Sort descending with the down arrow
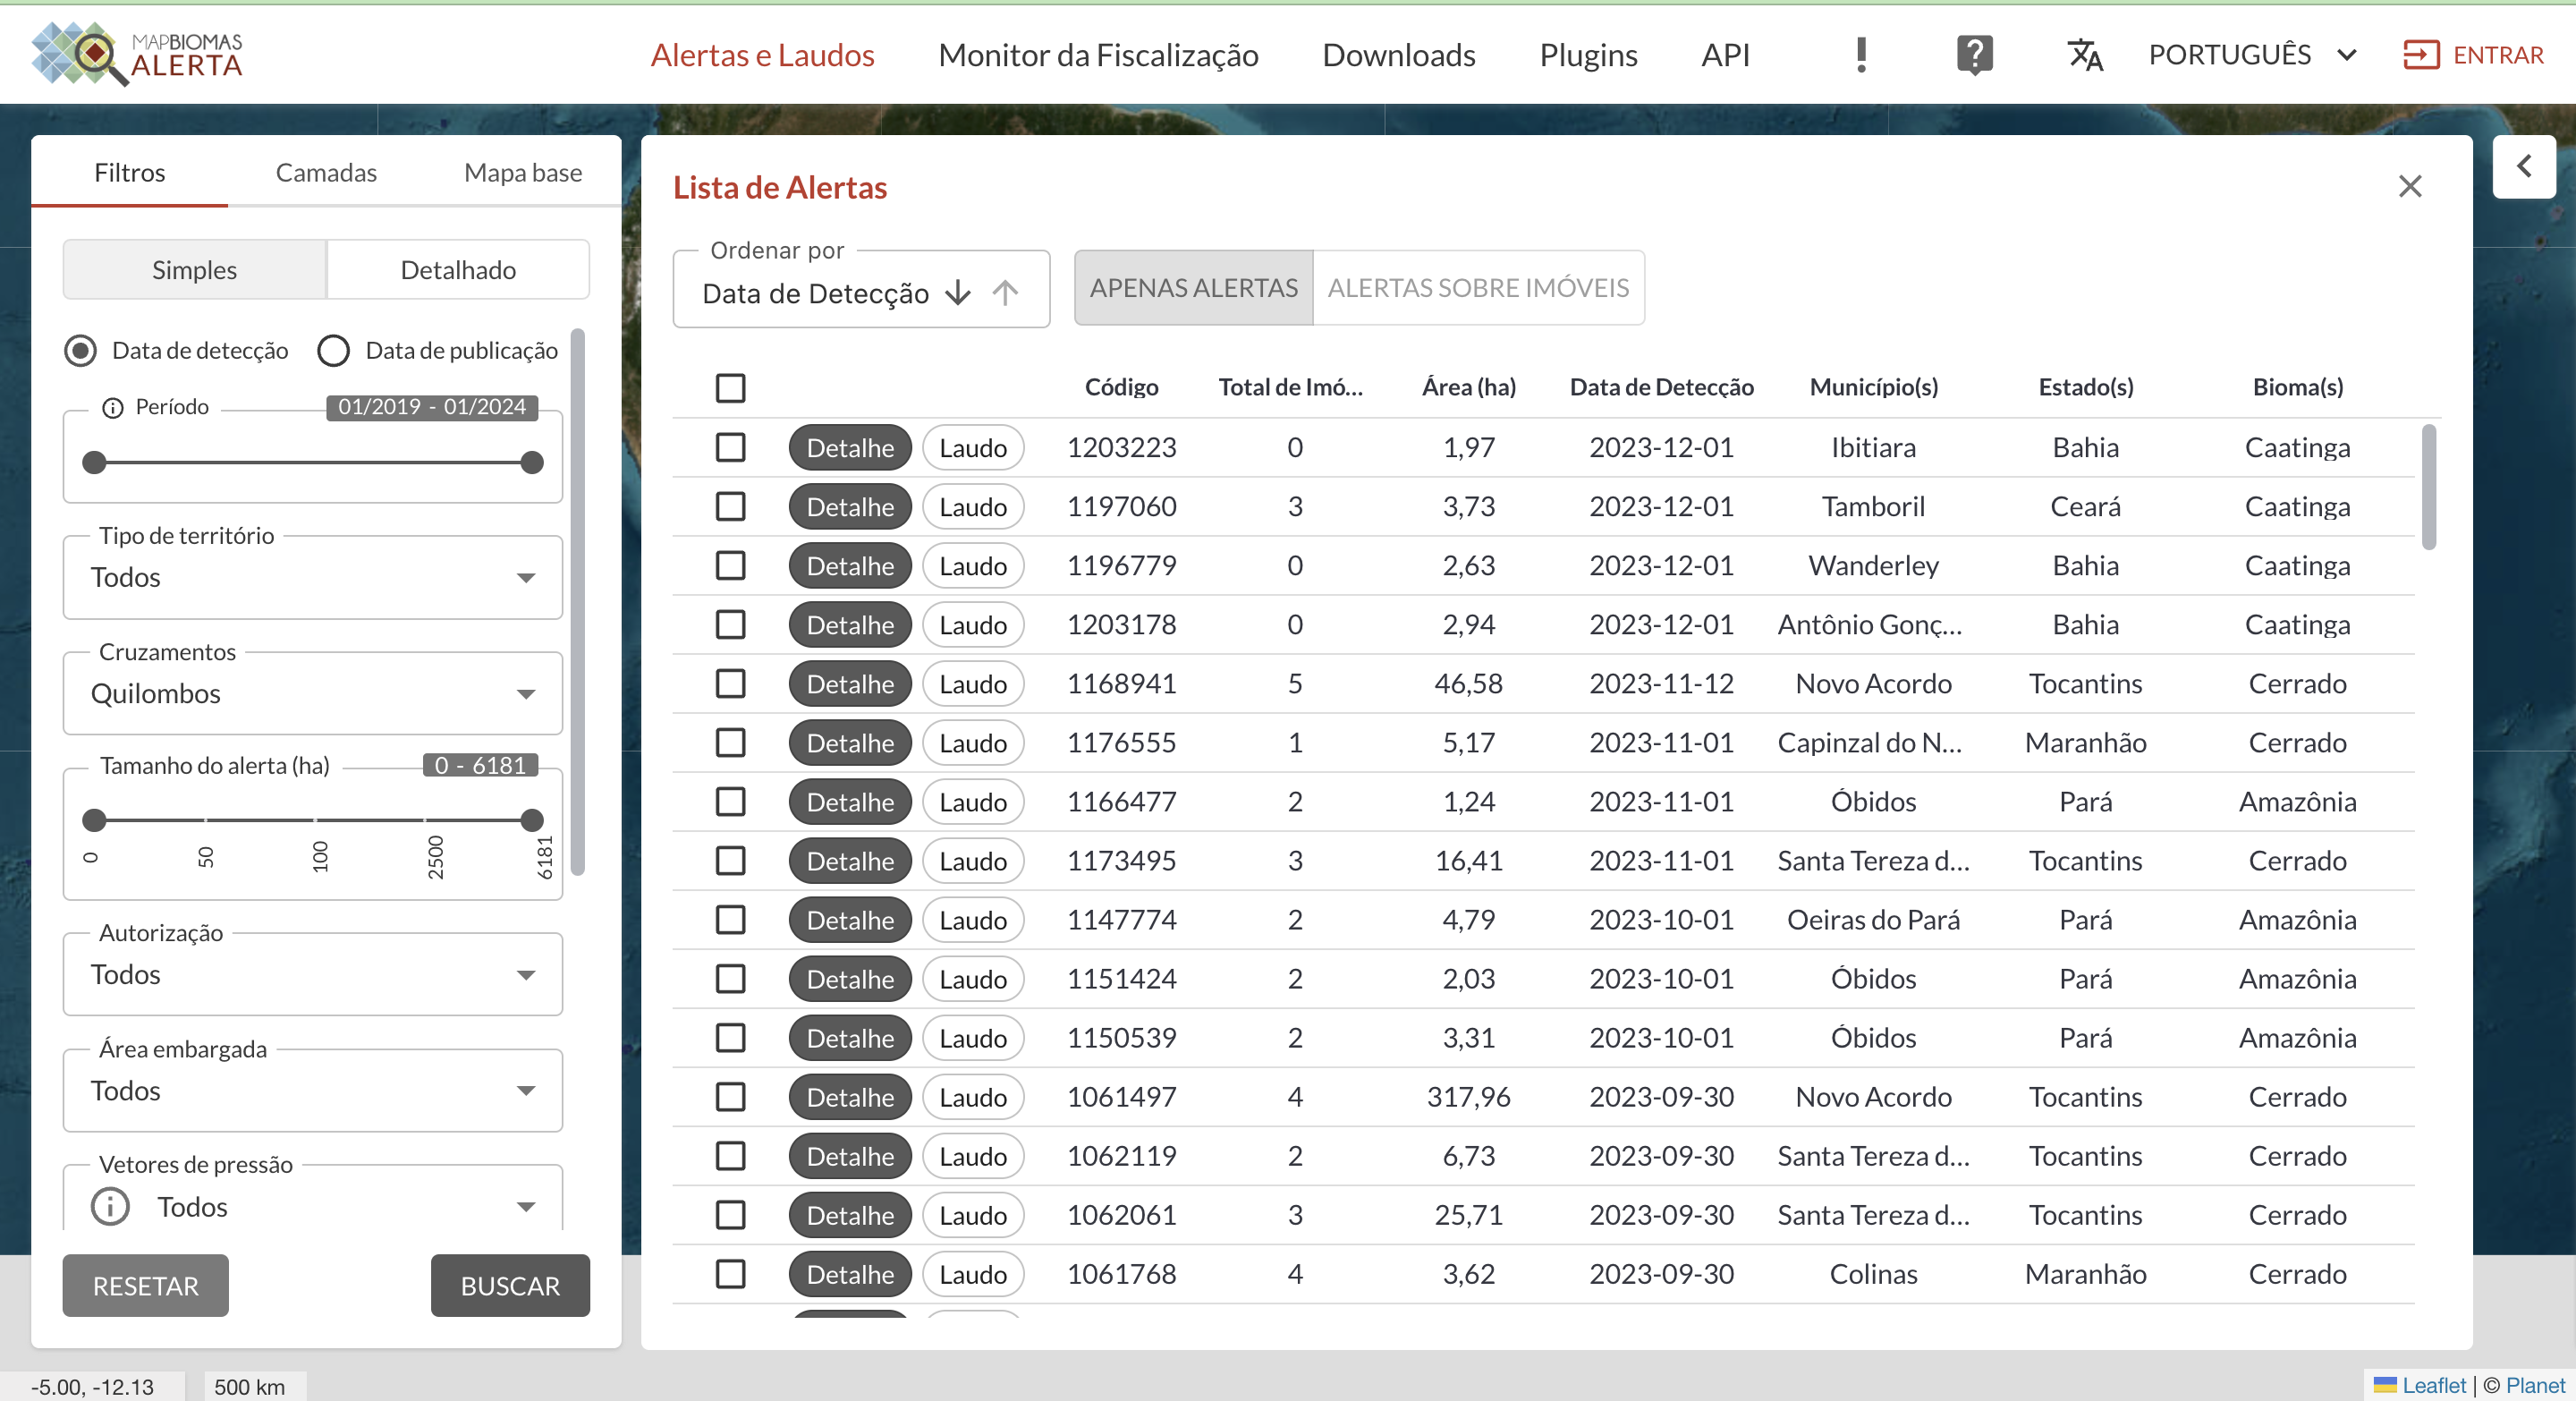Viewport: 2576px width, 1401px height. pyautogui.click(x=958, y=292)
